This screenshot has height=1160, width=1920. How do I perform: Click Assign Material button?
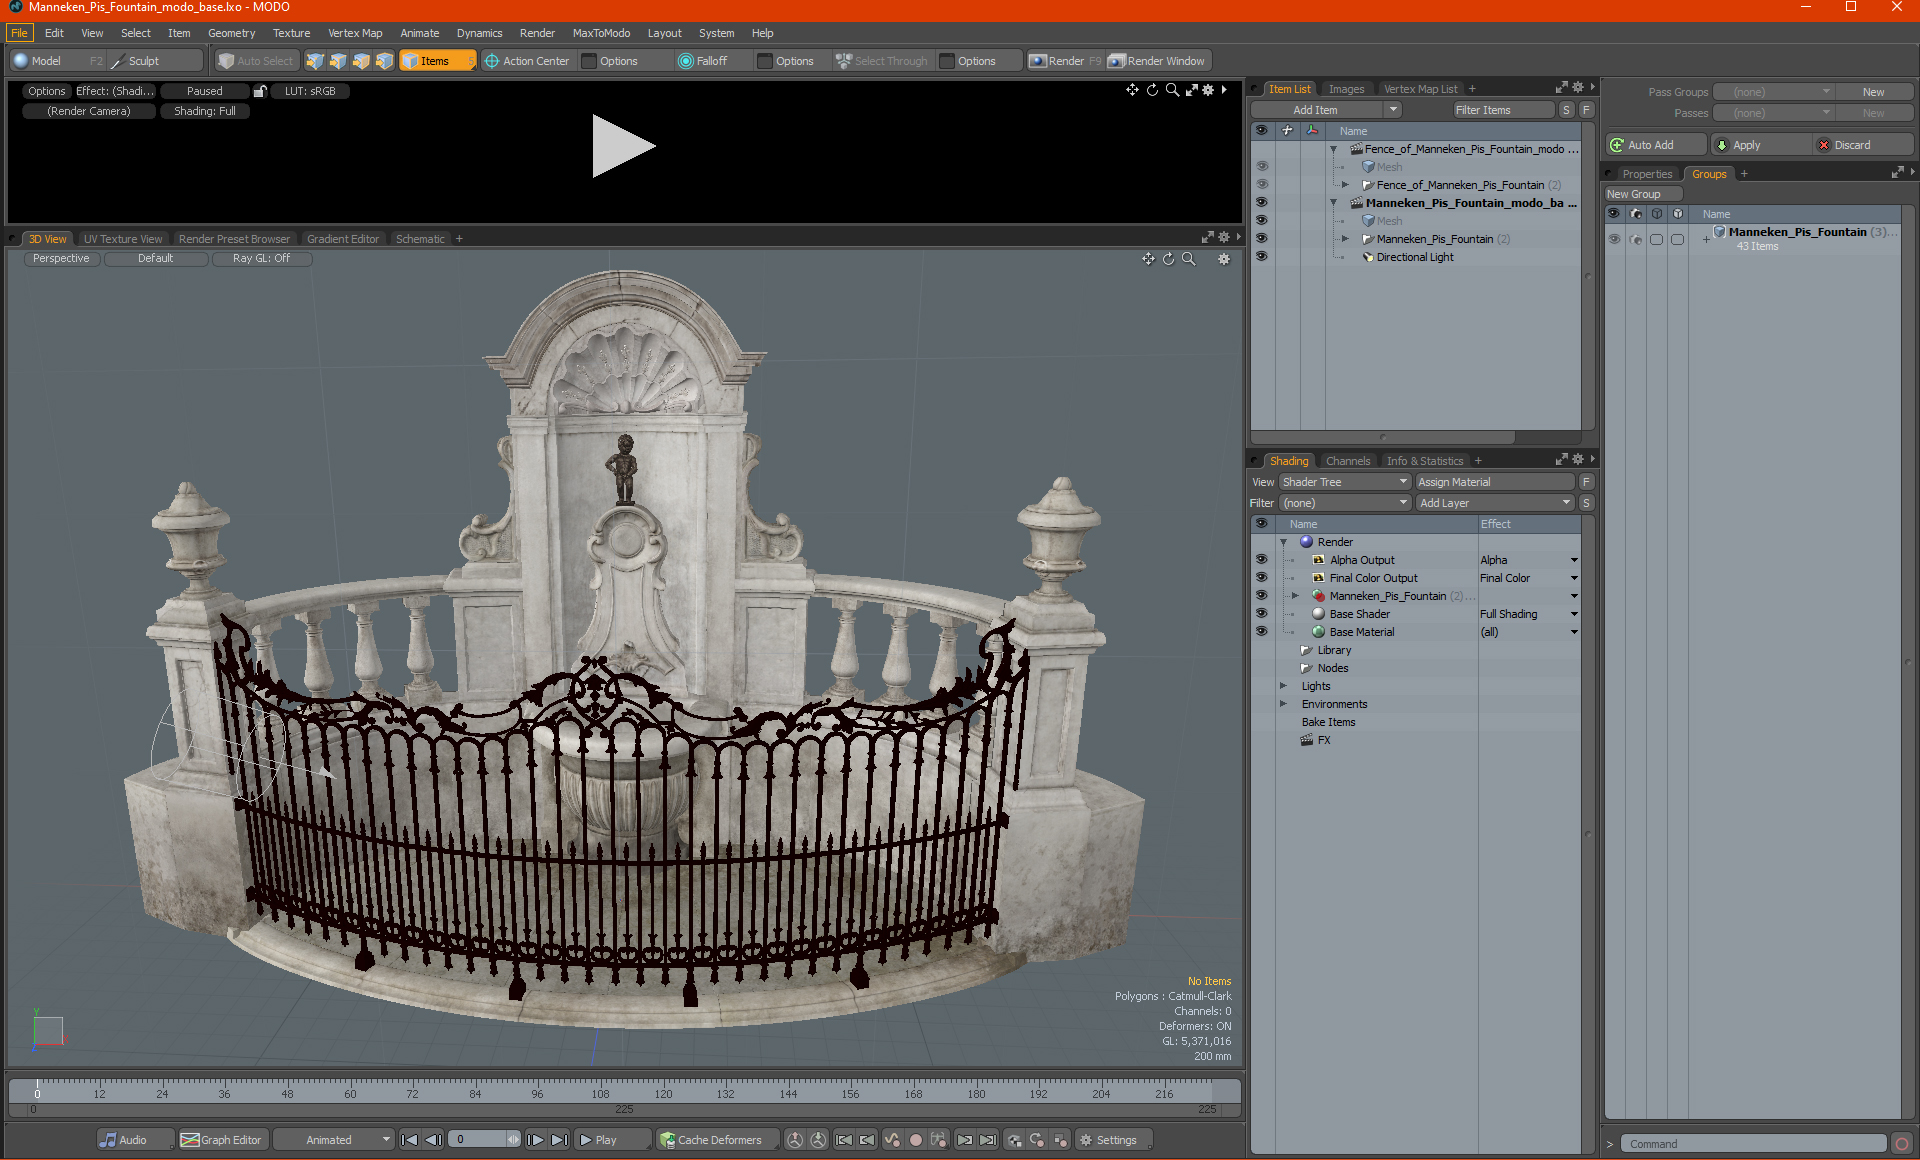[1495, 482]
